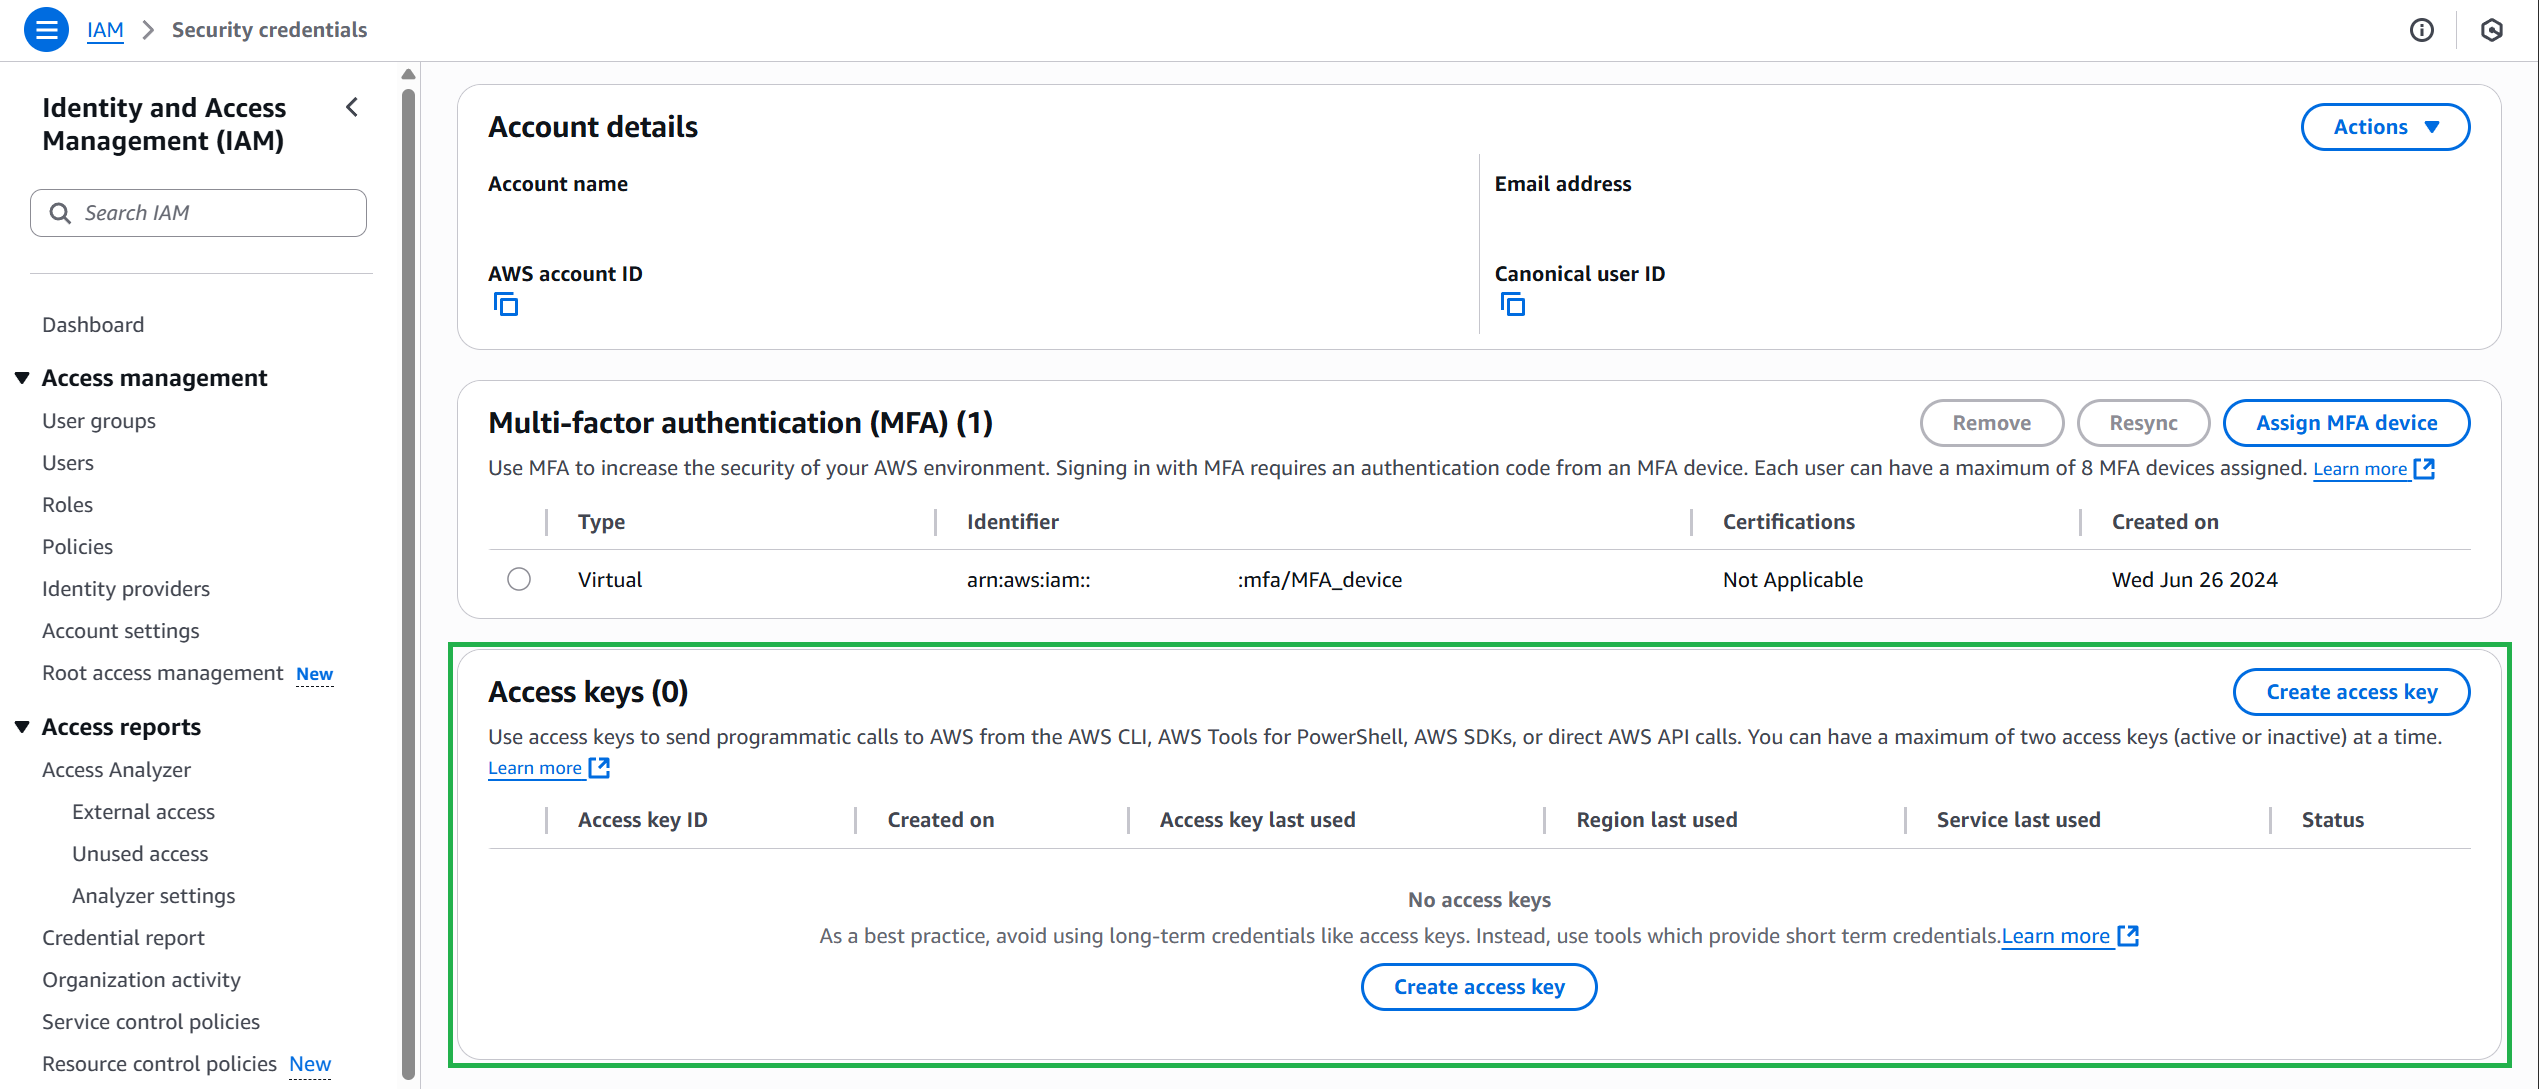Image resolution: width=2539 pixels, height=1089 pixels.
Task: Open Learn more link under Access keys
Action: pyautogui.click(x=535, y=768)
